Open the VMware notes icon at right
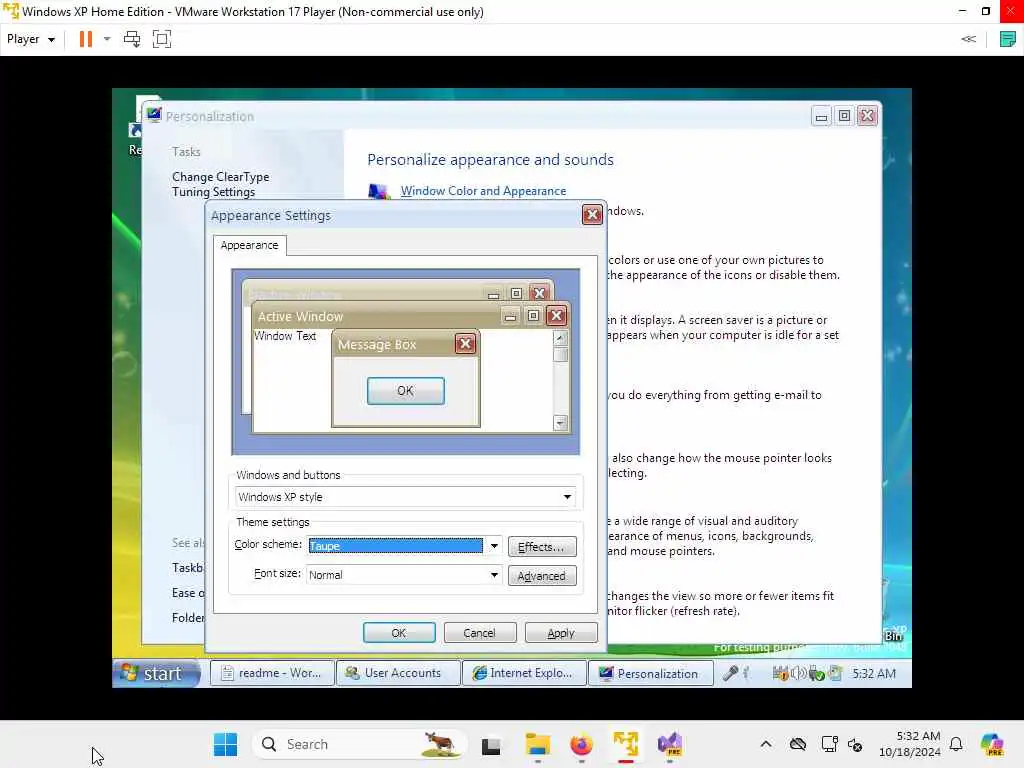 click(x=1008, y=39)
